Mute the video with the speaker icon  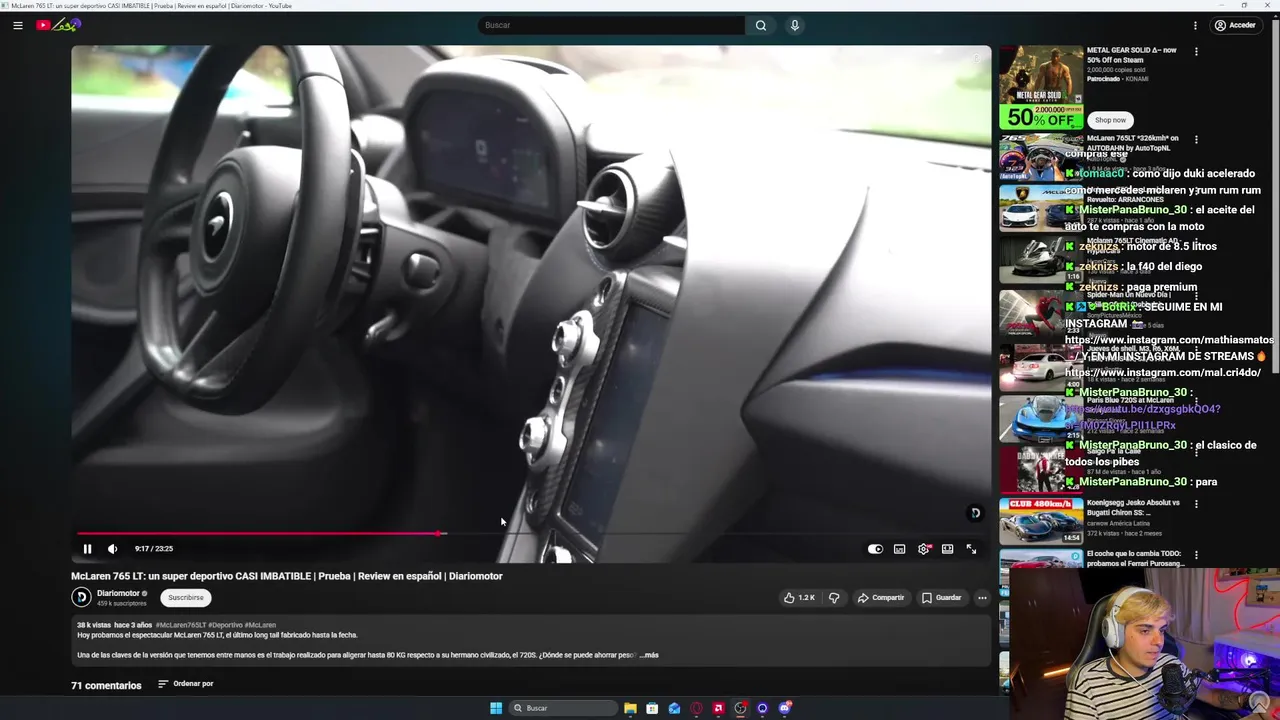click(x=112, y=549)
